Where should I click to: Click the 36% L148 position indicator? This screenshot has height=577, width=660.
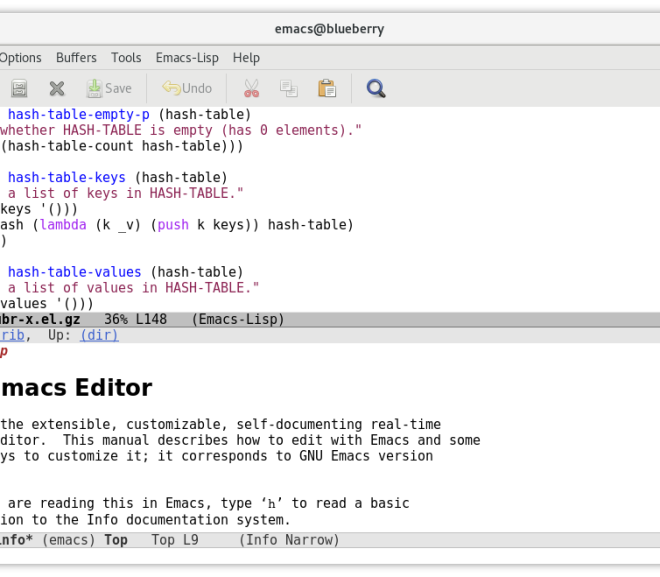[136, 319]
